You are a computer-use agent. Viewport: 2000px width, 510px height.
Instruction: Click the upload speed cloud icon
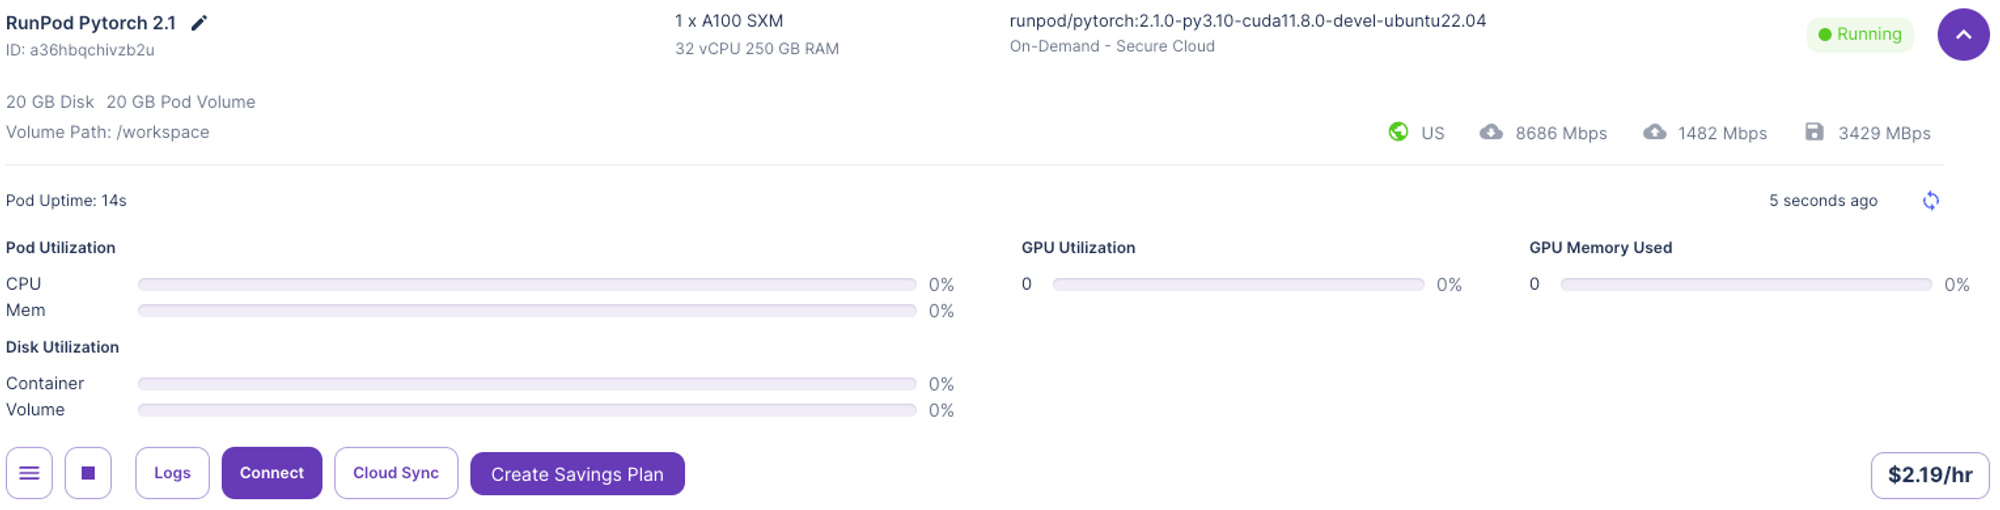1655,132
